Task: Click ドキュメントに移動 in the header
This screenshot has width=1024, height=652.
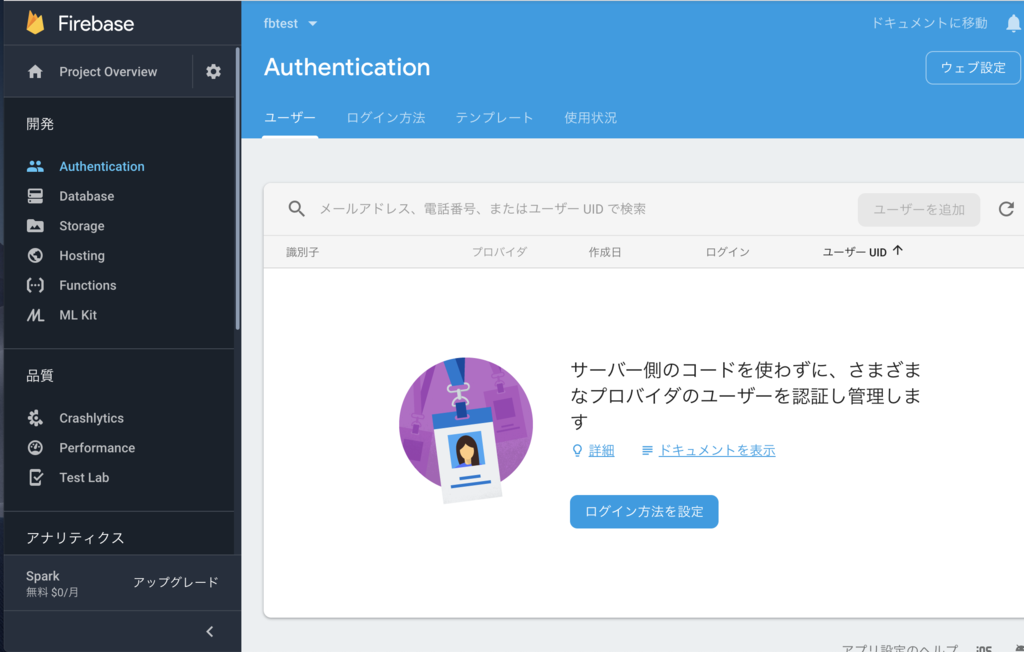Action: coord(929,23)
